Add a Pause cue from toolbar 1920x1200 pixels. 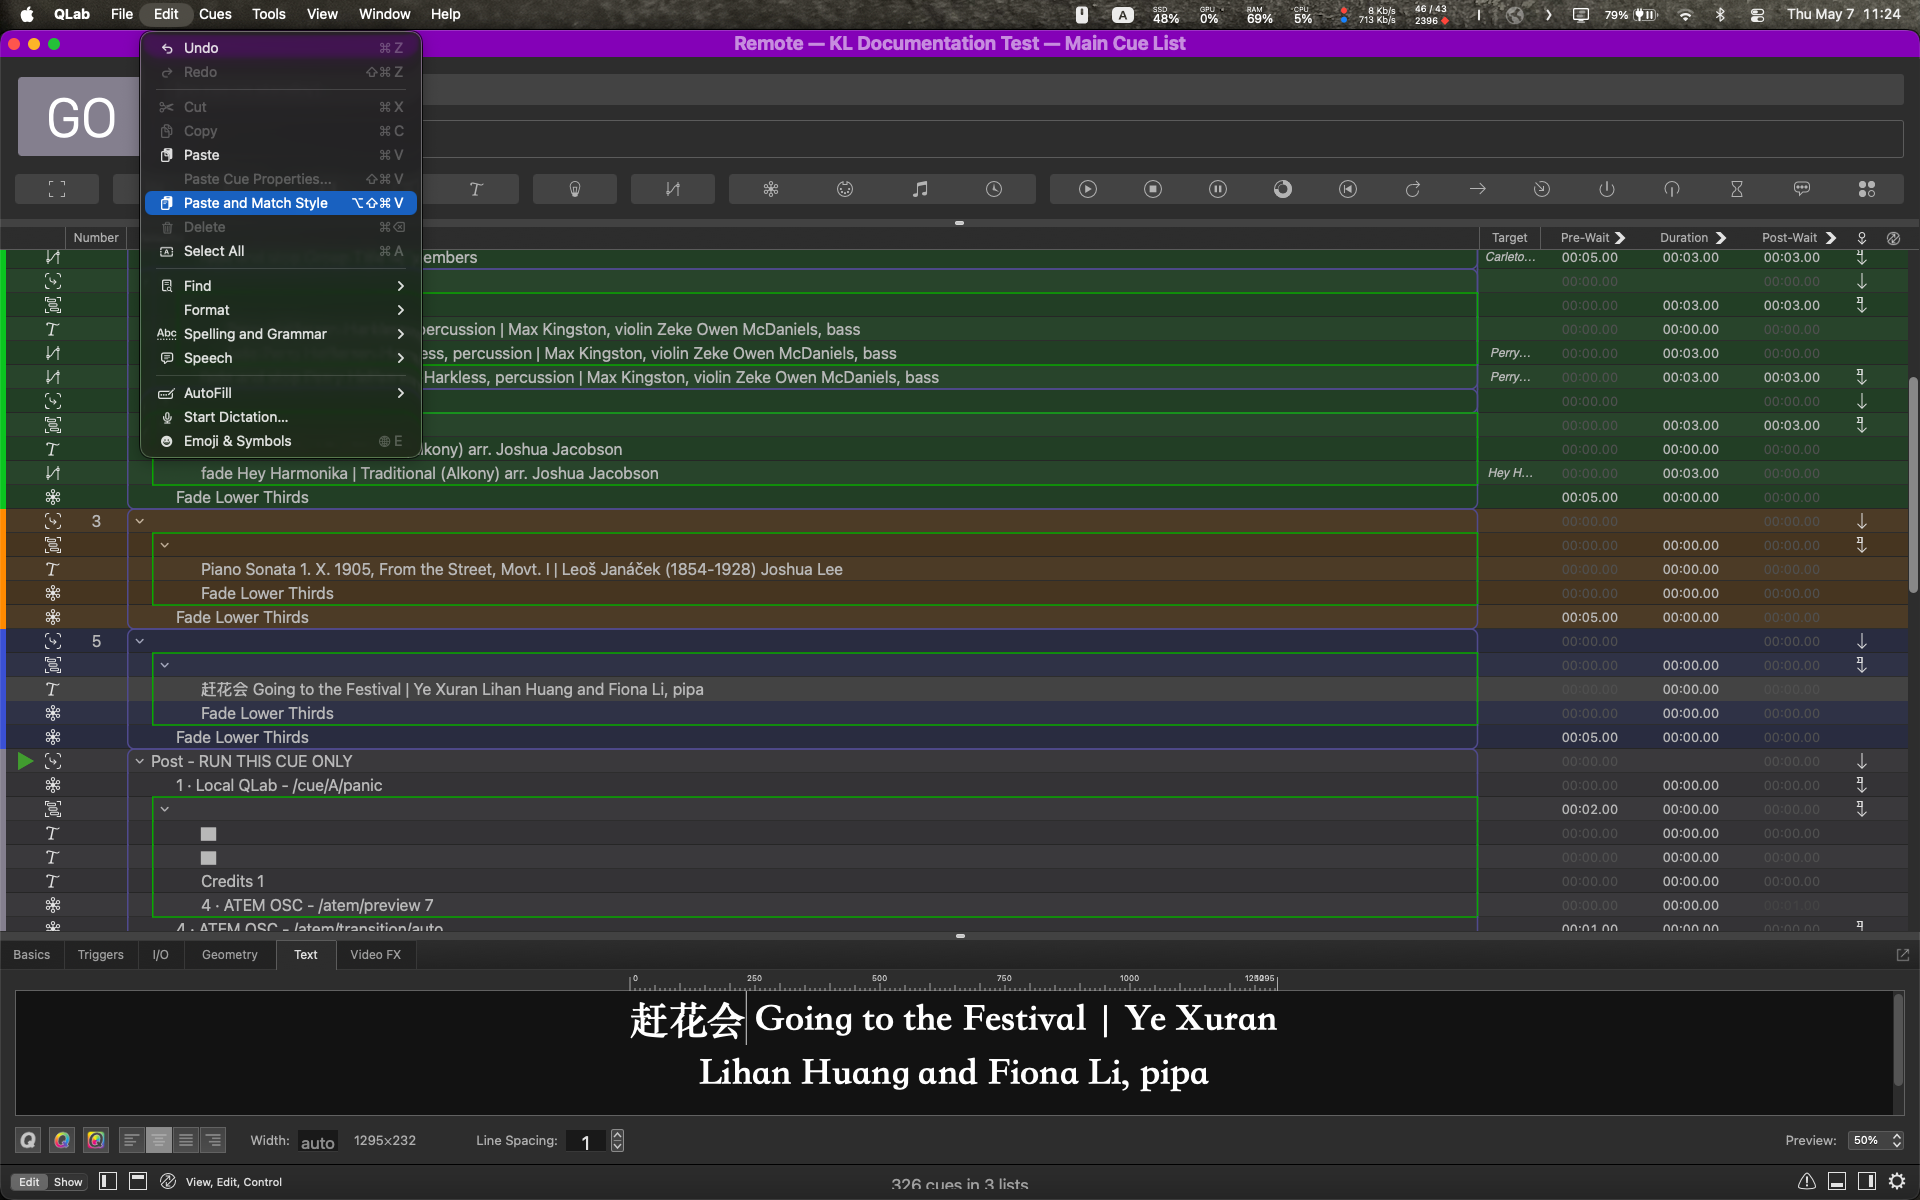click(1218, 189)
